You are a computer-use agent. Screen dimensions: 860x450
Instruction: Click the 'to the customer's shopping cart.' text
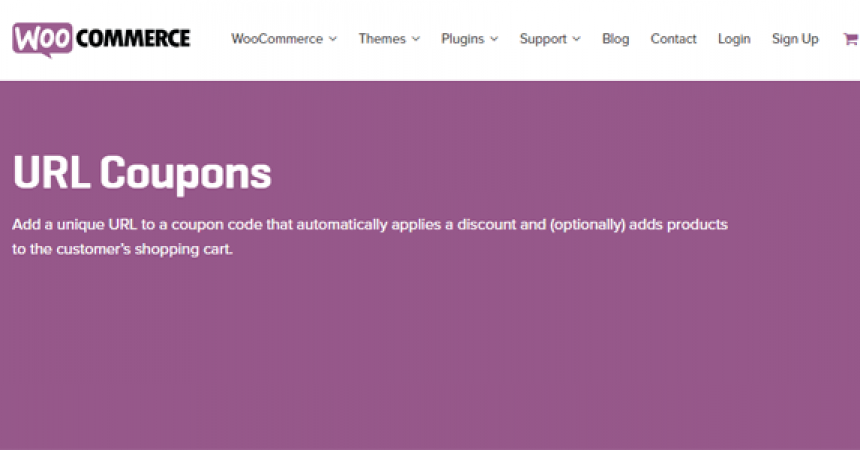[122, 249]
